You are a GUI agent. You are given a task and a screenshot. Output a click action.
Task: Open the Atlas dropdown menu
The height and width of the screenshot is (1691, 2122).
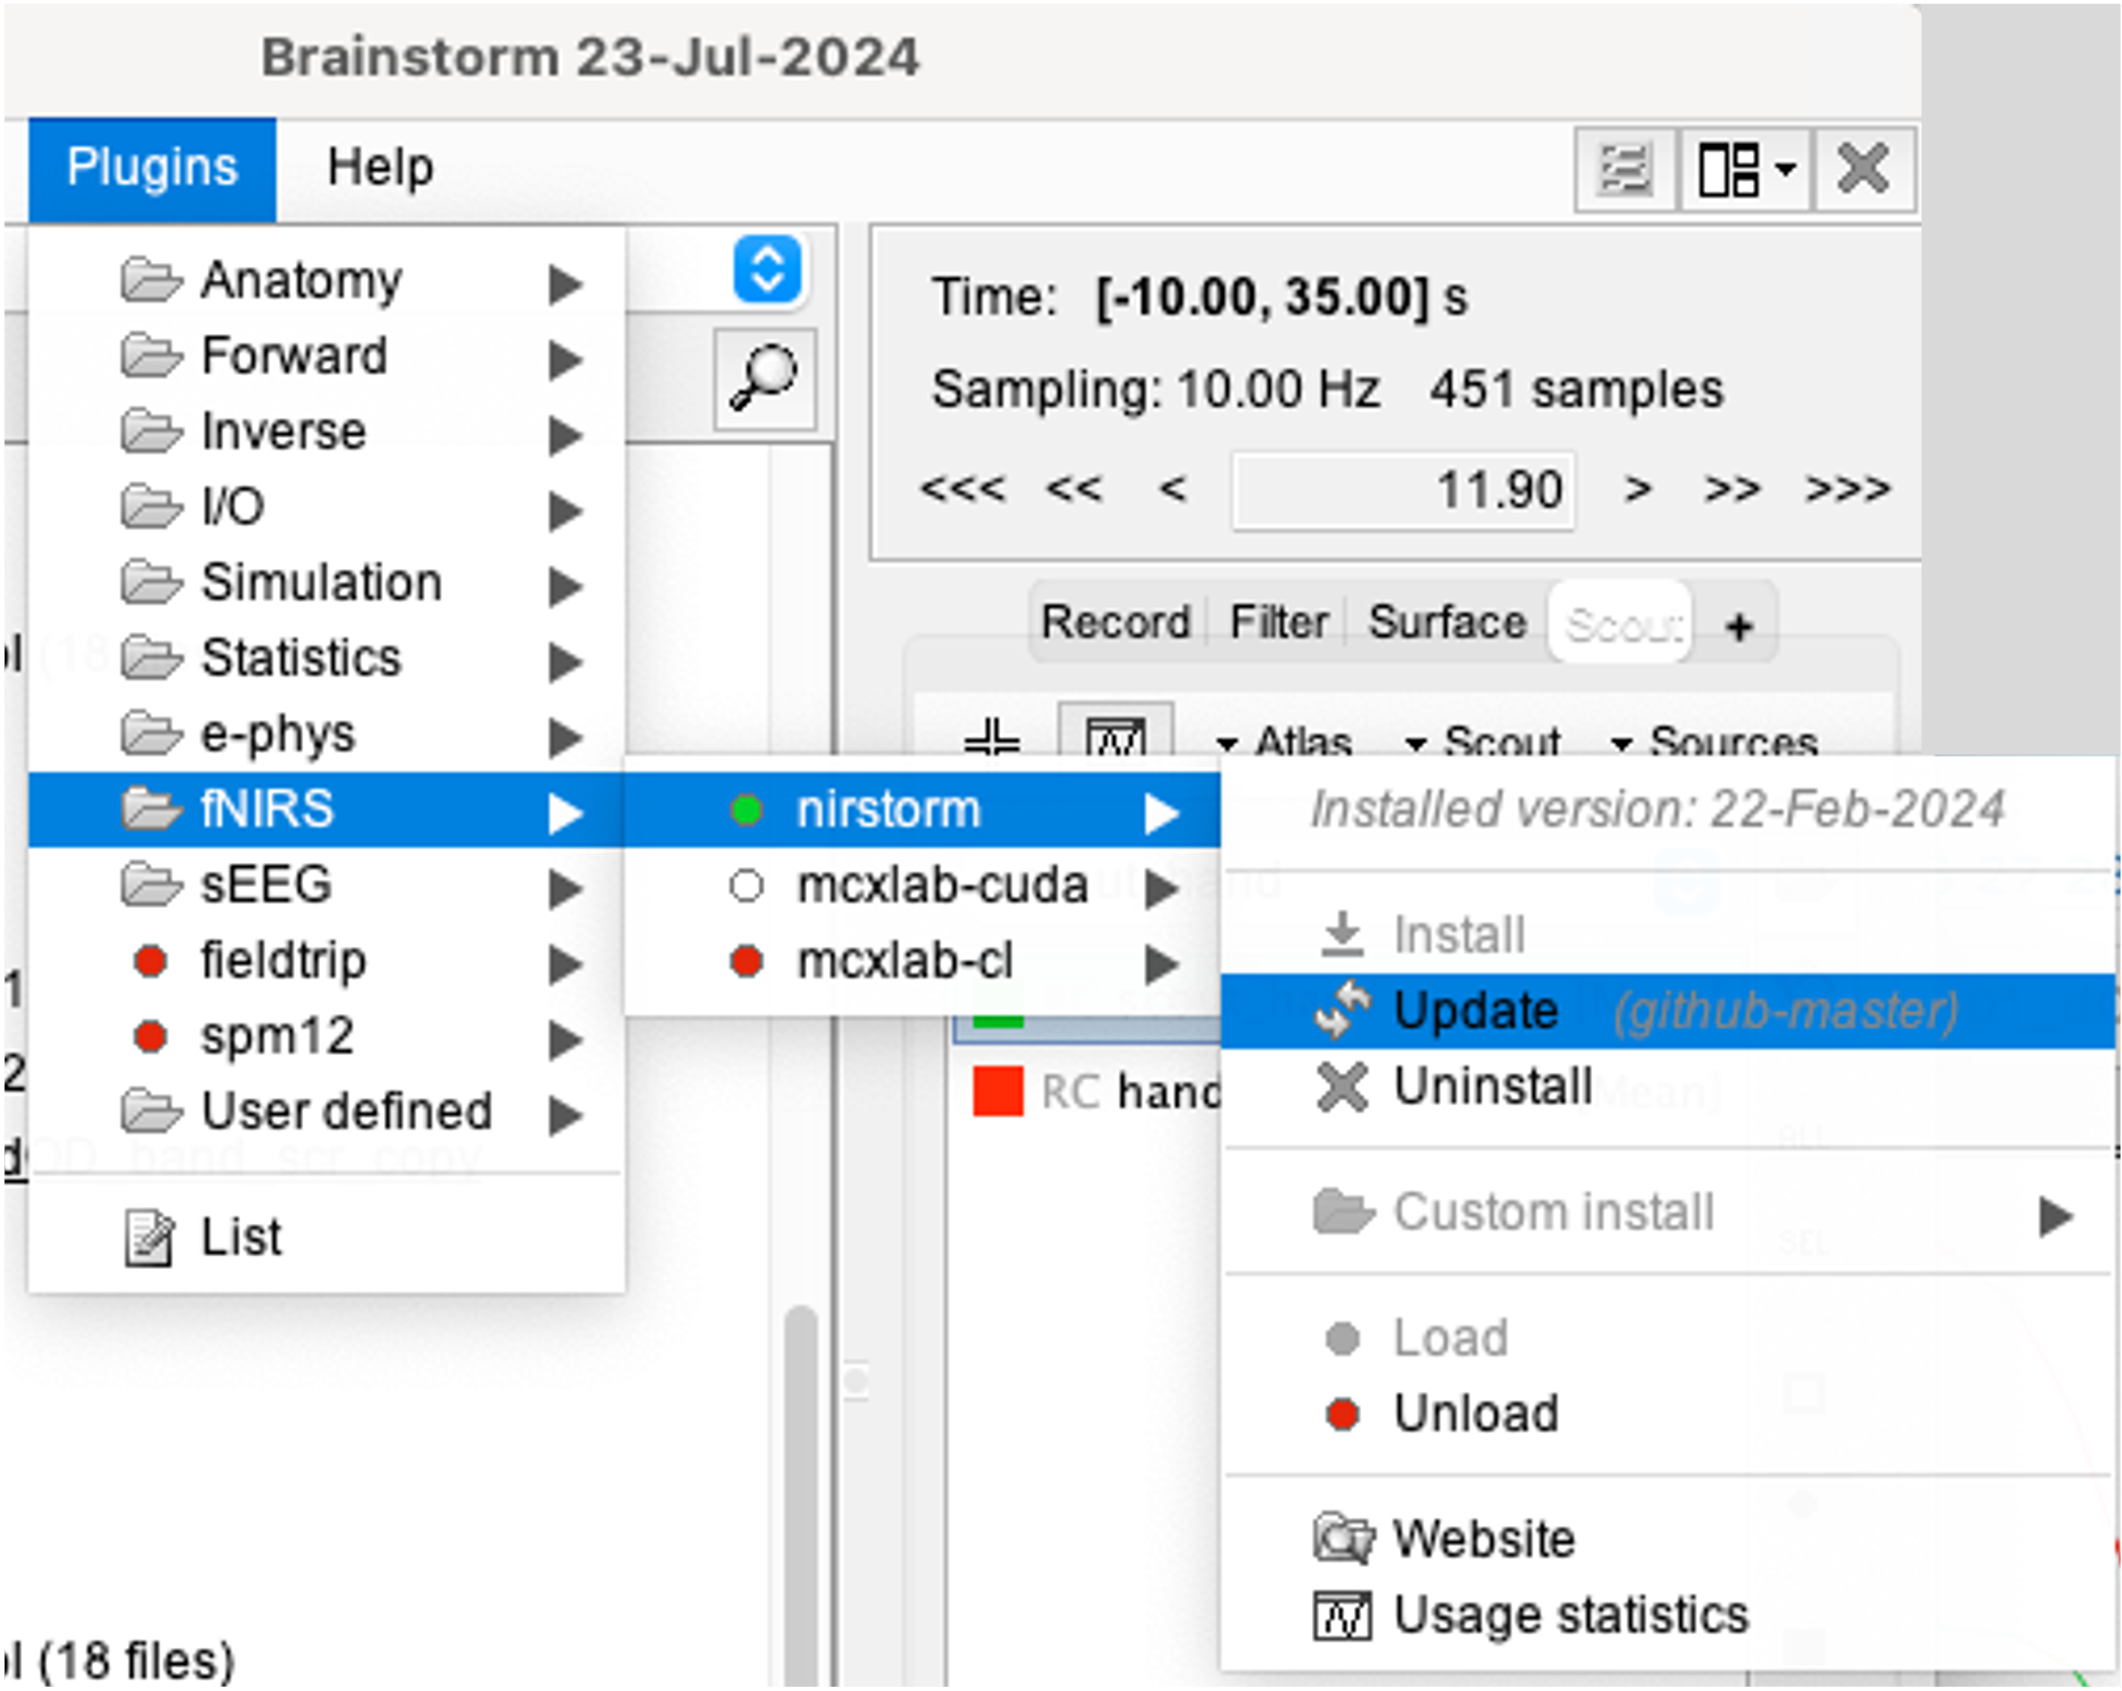[x=1285, y=743]
